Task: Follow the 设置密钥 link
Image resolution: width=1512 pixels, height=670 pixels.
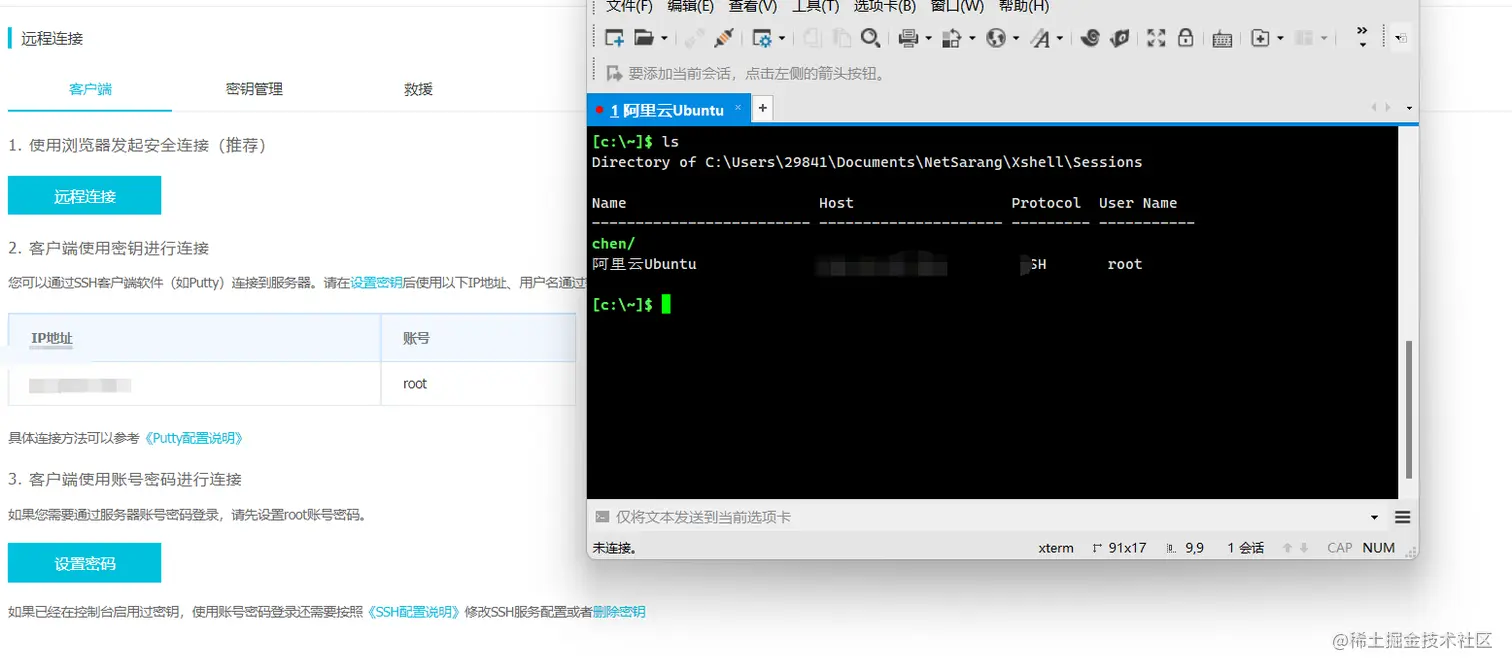Action: tap(376, 283)
